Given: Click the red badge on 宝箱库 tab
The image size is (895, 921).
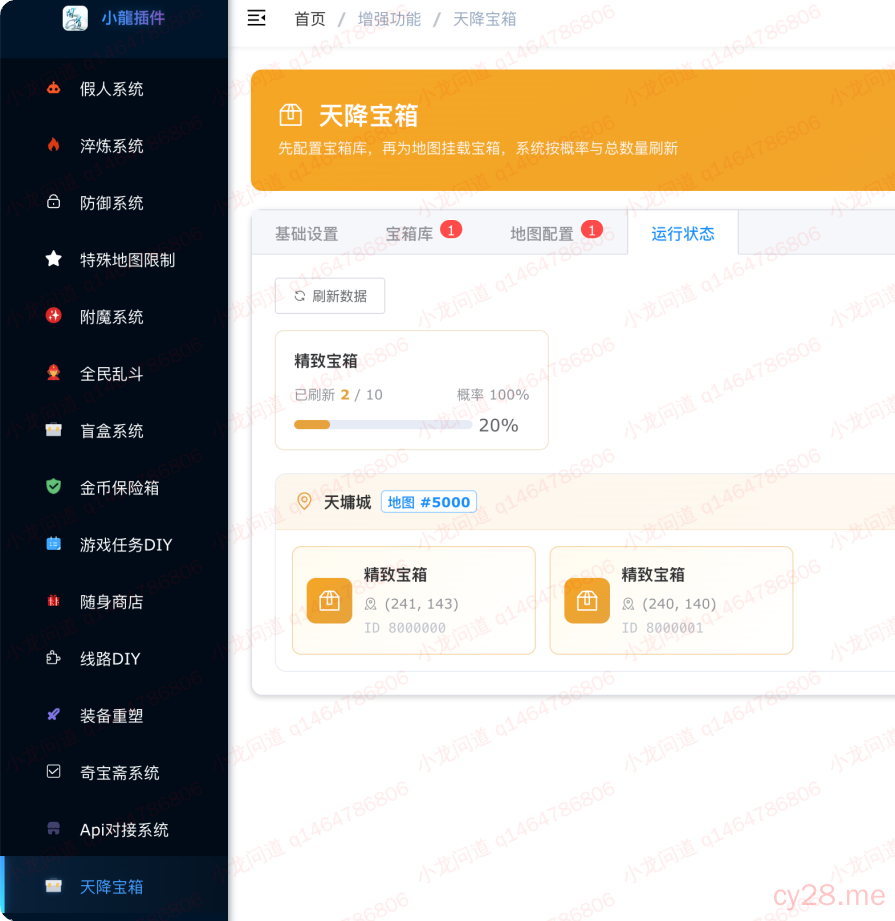Looking at the screenshot, I should 451,230.
